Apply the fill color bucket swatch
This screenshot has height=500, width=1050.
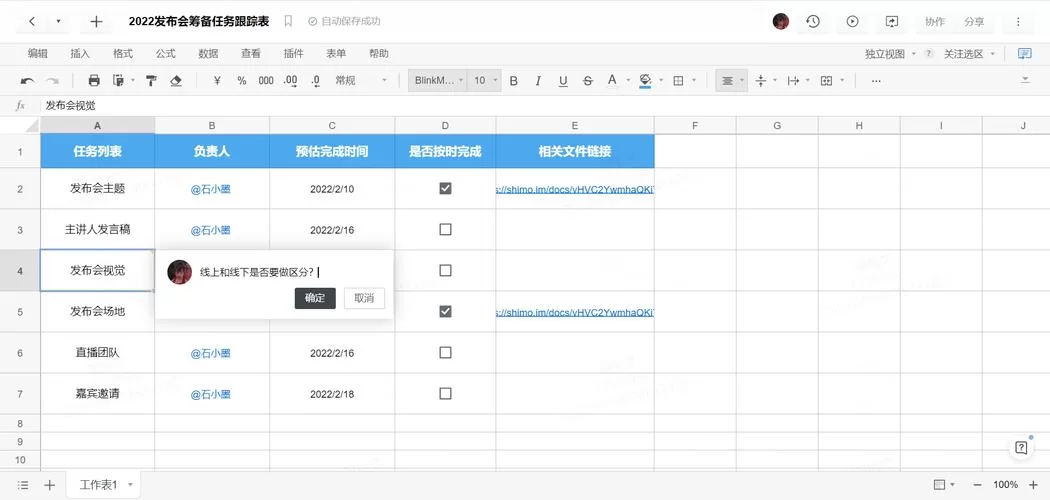pos(646,80)
